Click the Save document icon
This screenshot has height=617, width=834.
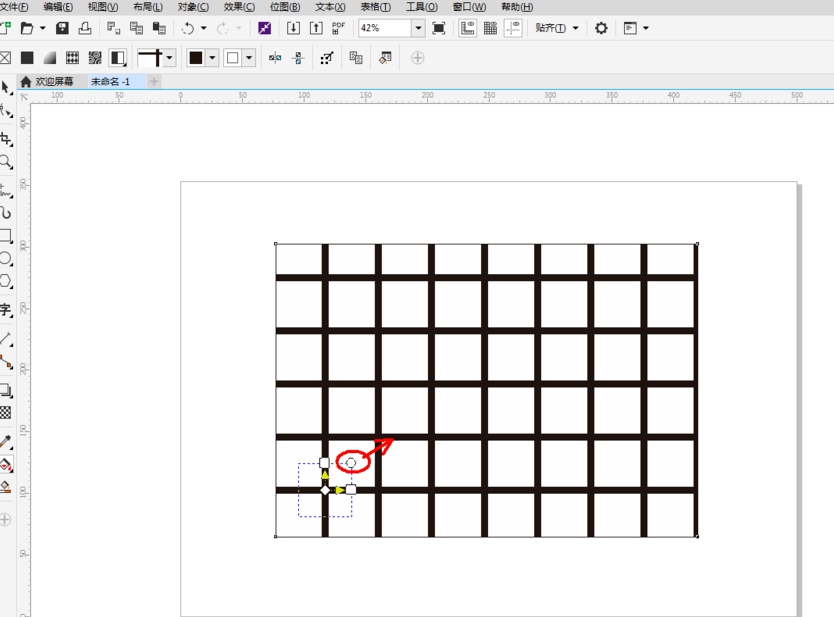pyautogui.click(x=62, y=28)
